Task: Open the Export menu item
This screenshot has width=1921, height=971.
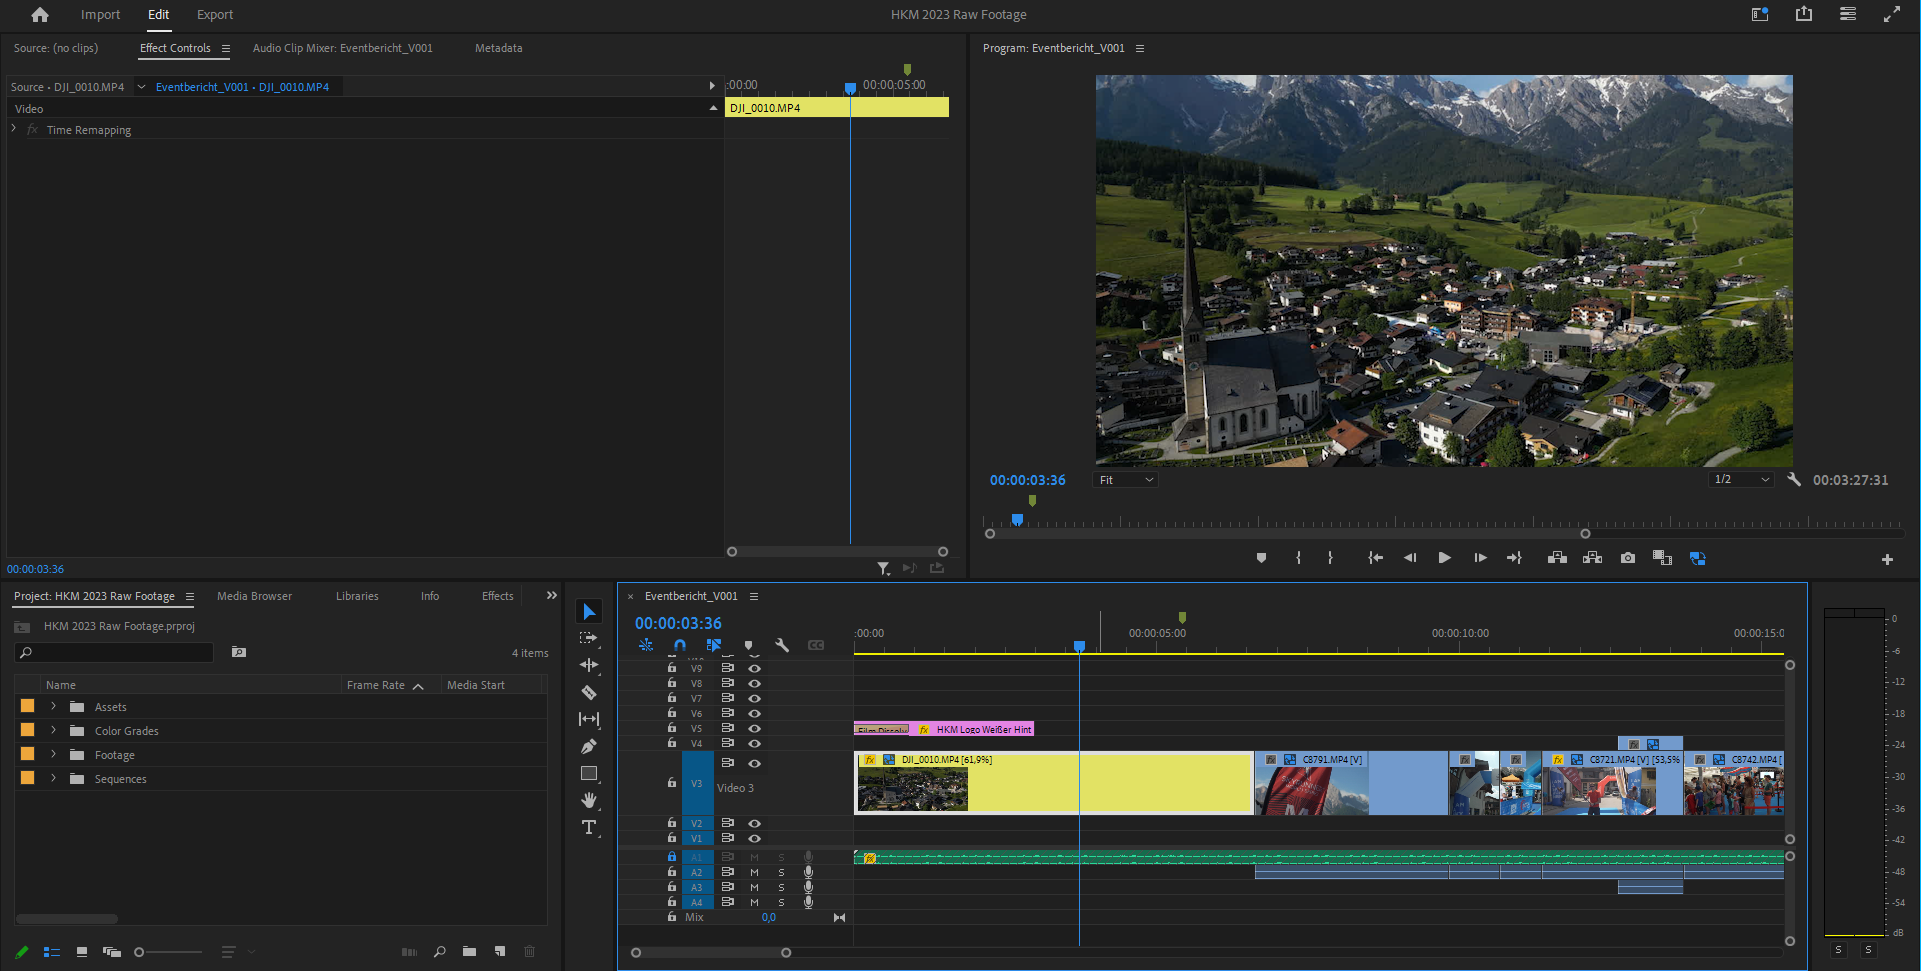Action: pyautogui.click(x=214, y=14)
